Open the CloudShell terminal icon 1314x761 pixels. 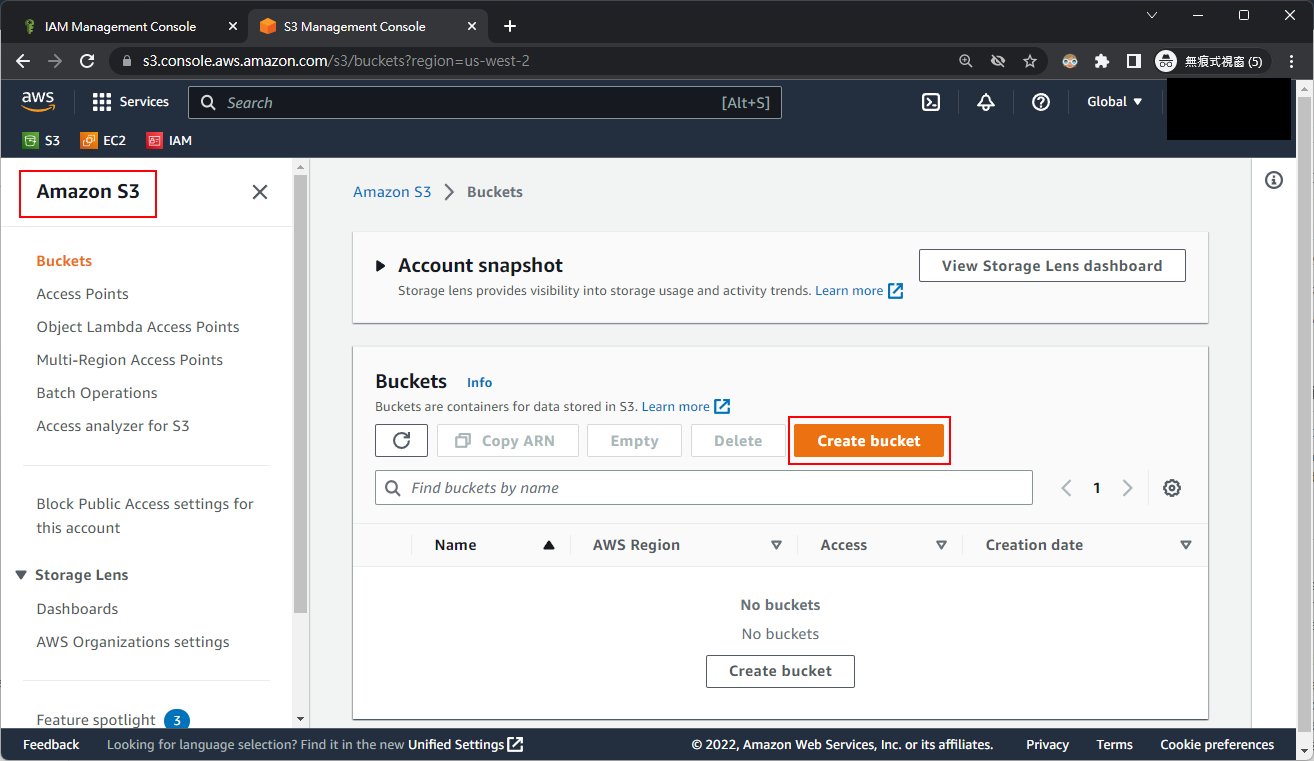pos(931,102)
